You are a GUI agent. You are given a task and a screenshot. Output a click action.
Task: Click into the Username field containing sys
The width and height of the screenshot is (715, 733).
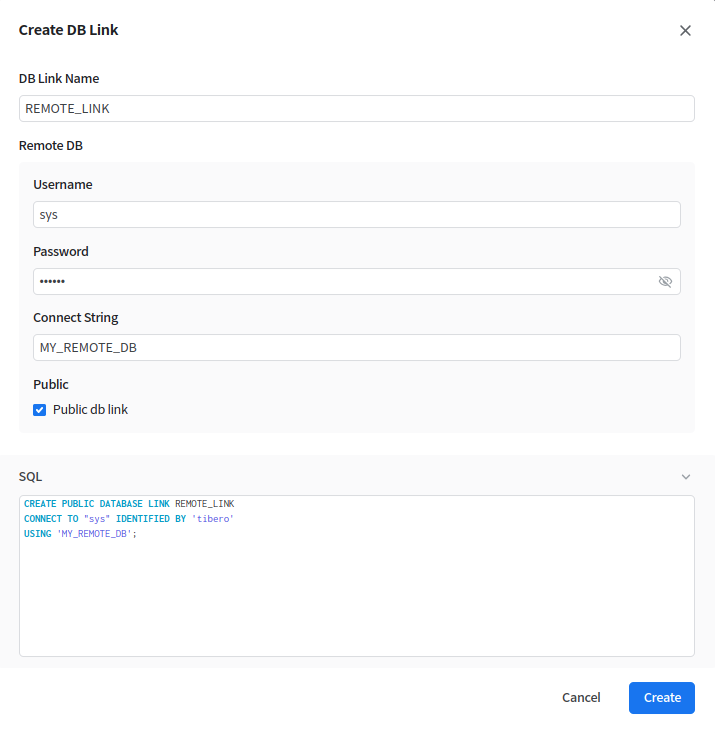356,215
